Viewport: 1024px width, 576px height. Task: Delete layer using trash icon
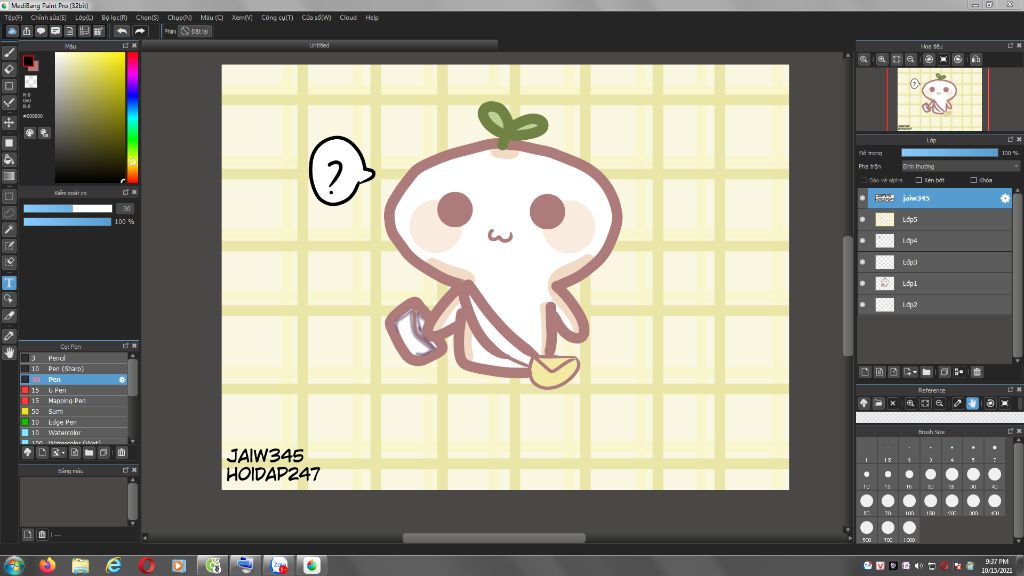(977, 372)
